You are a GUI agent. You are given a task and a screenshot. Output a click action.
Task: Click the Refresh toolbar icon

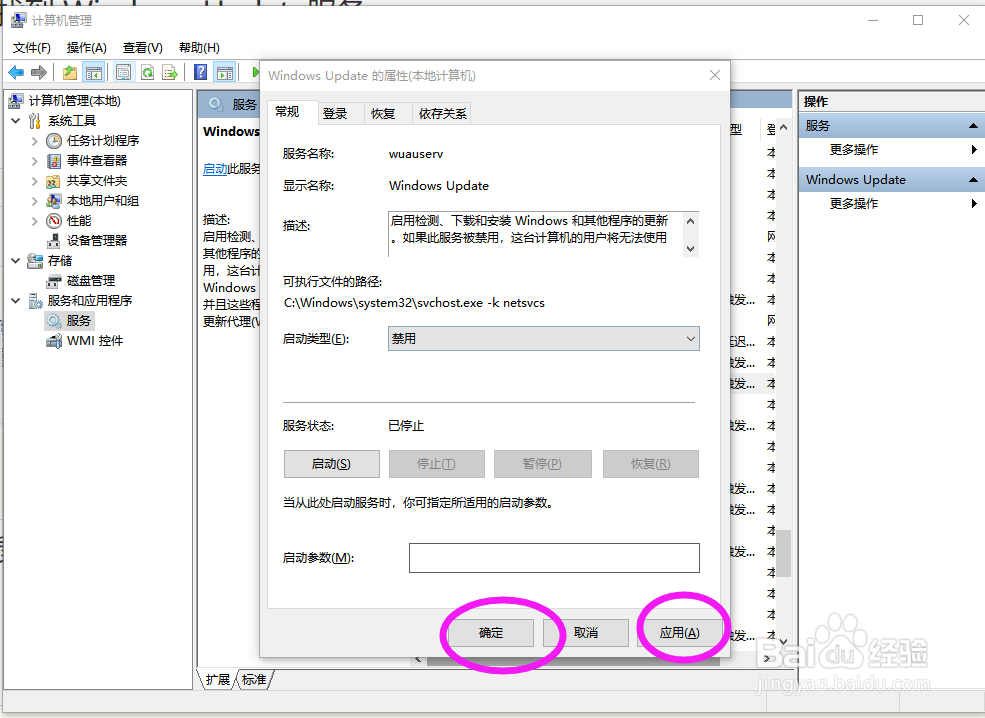[x=147, y=71]
